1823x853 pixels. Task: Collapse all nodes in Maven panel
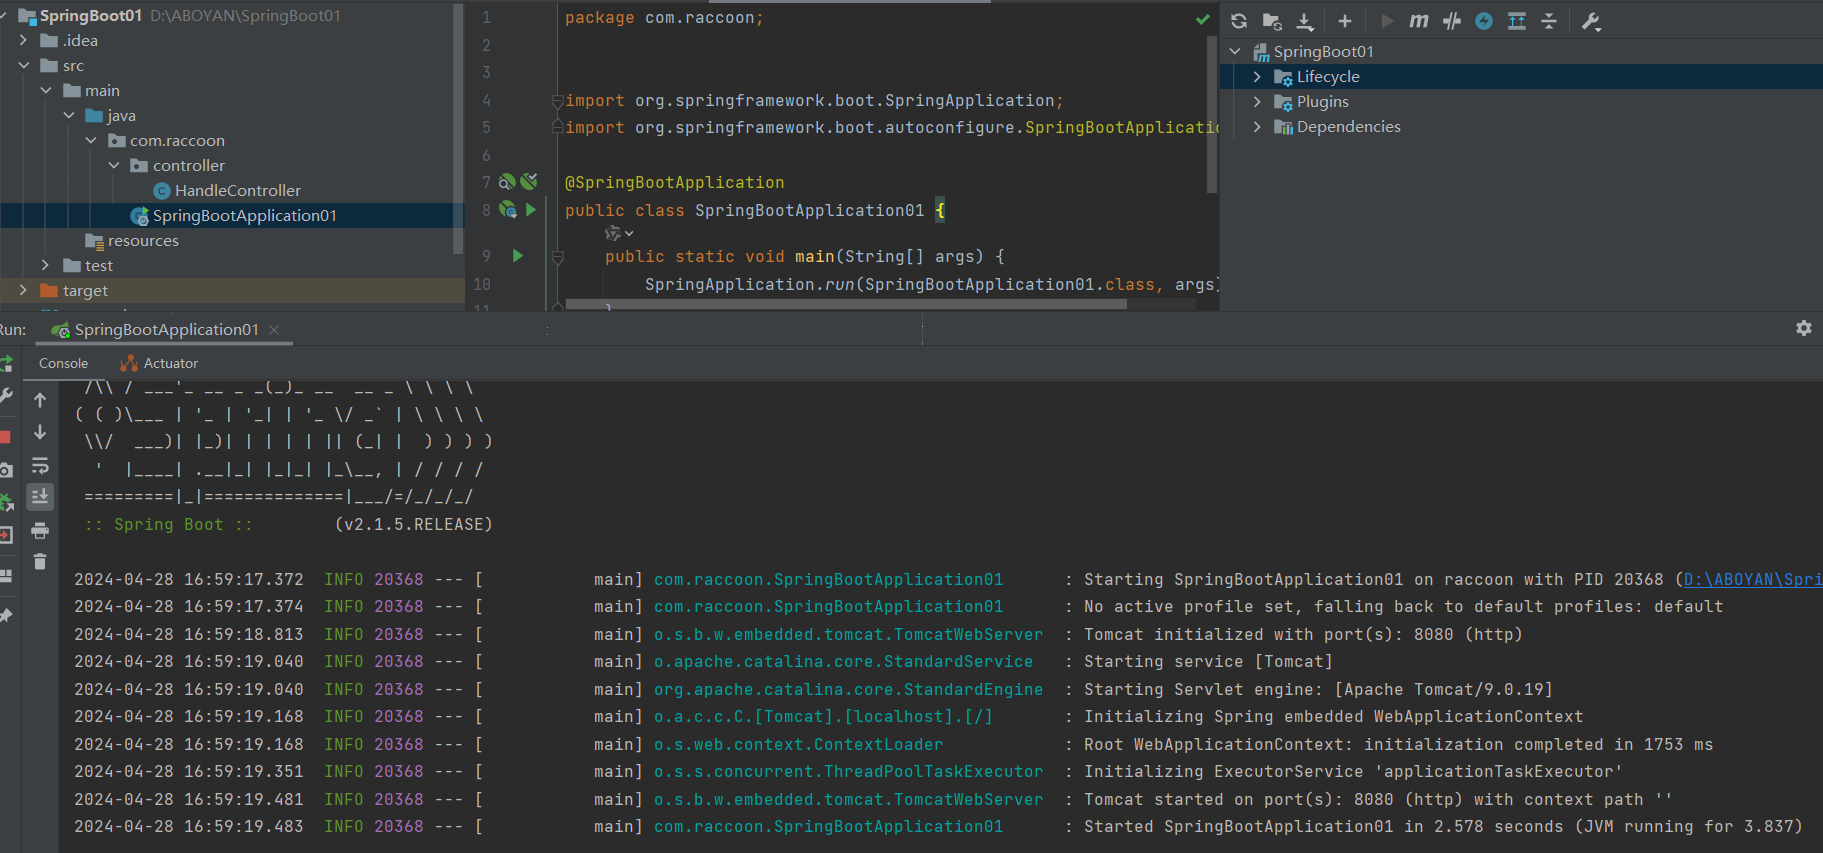[x=1549, y=21]
